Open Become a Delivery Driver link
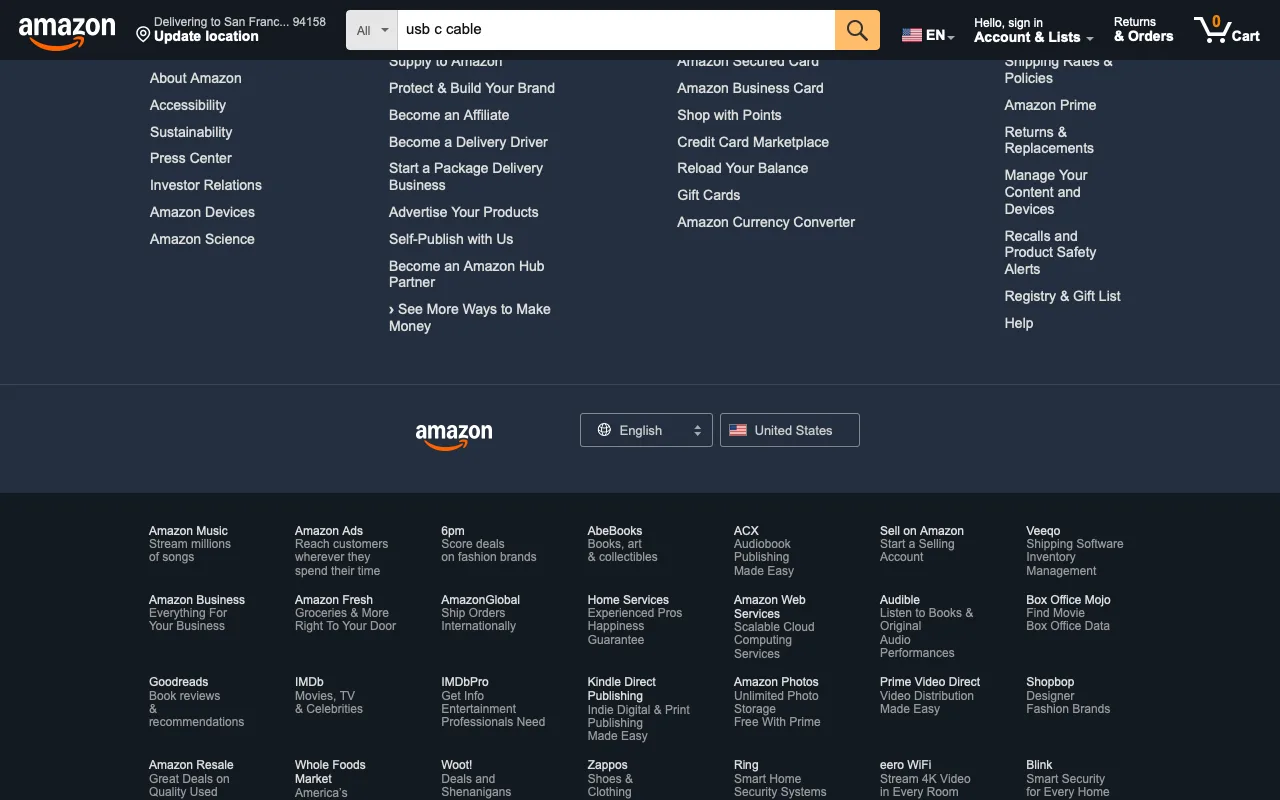 (x=468, y=142)
